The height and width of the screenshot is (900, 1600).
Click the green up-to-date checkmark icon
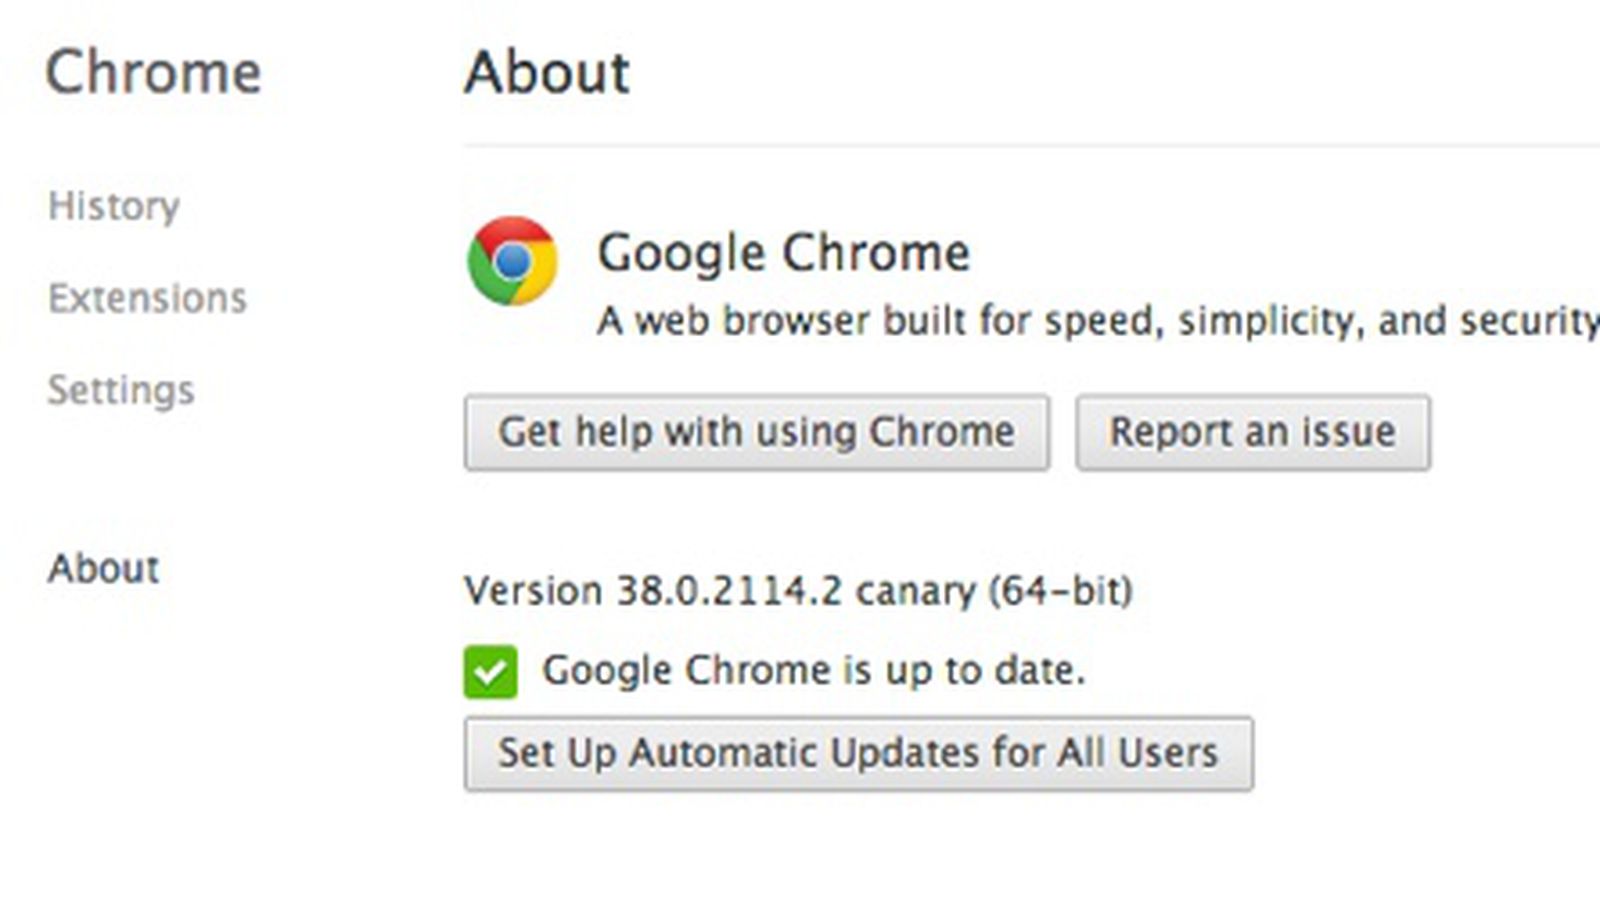pos(490,671)
